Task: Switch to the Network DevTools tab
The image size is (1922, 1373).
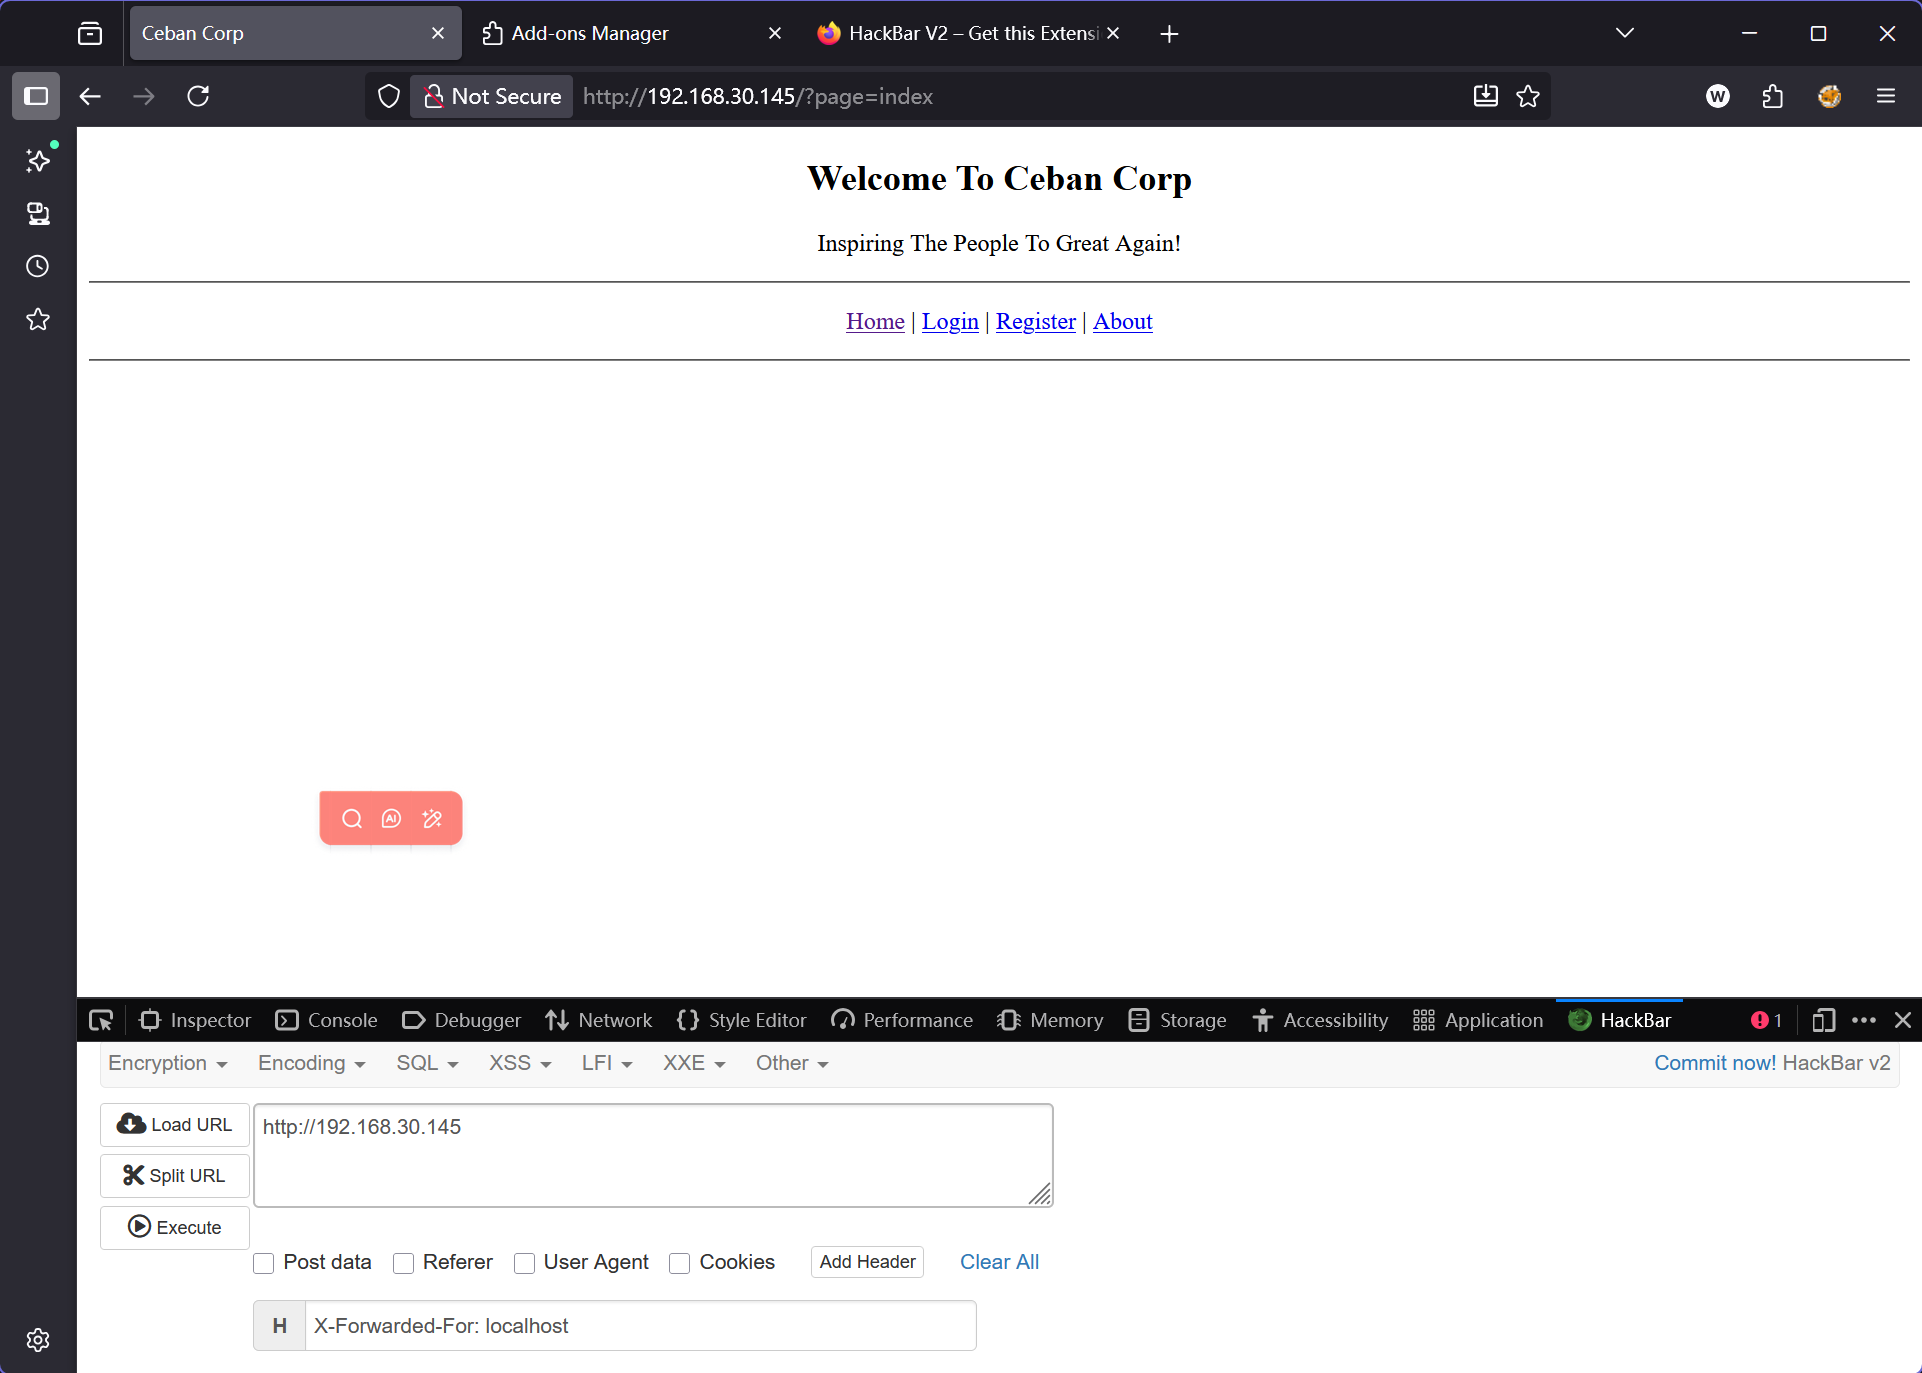Action: pos(599,1020)
